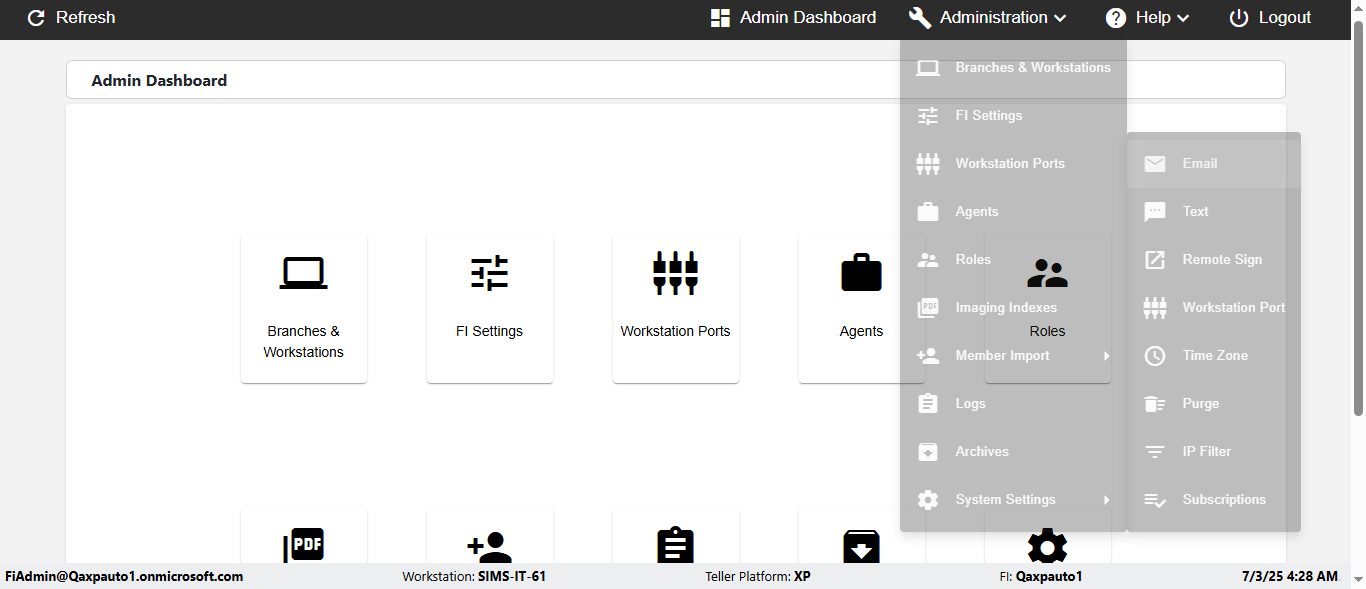The width and height of the screenshot is (1366, 589).
Task: Click add-person icon card in bottom dashboard row
Action: point(490,546)
